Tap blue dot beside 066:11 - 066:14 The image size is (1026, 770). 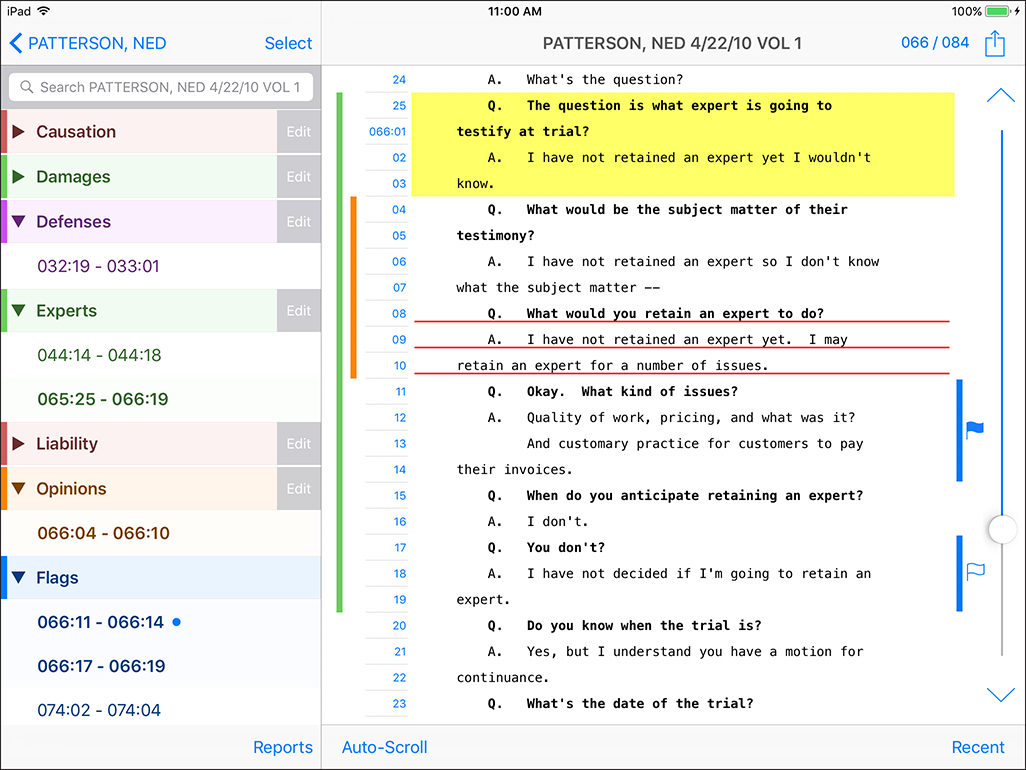click(x=177, y=622)
